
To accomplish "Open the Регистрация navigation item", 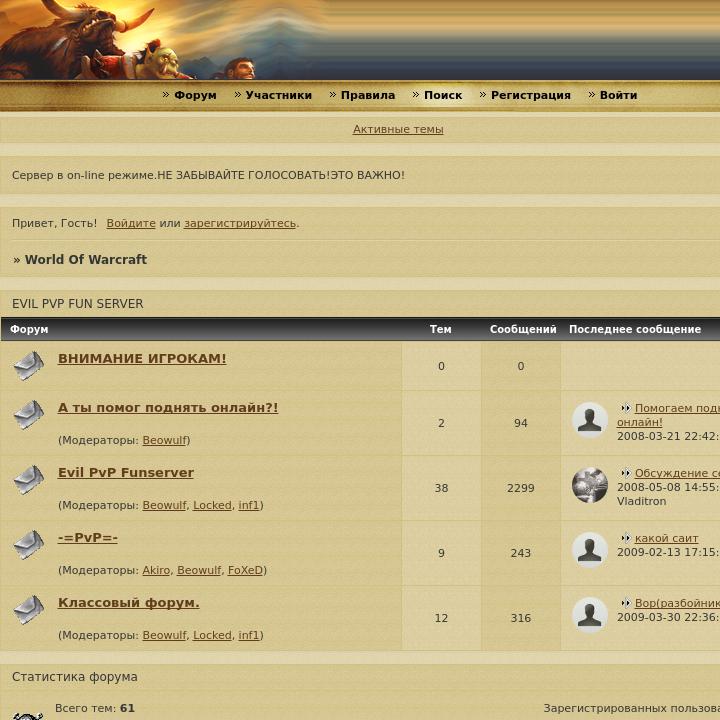I will coord(531,95).
